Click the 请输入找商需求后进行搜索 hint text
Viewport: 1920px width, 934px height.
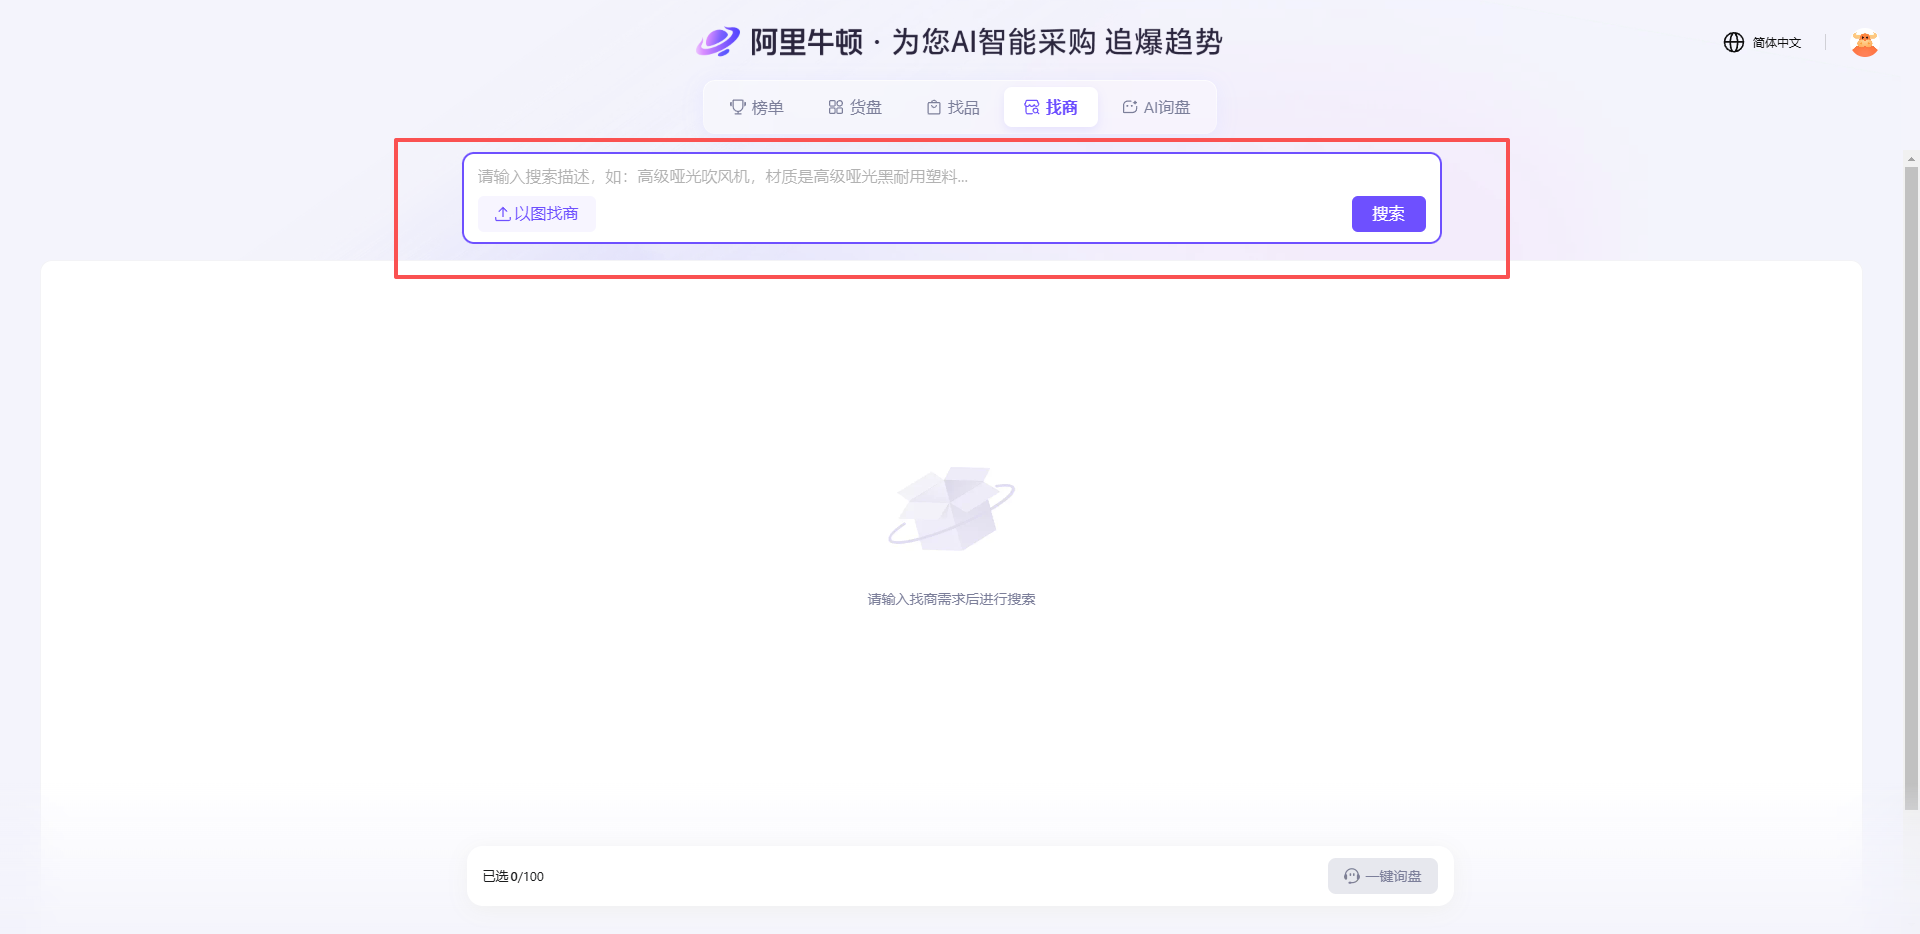click(951, 599)
